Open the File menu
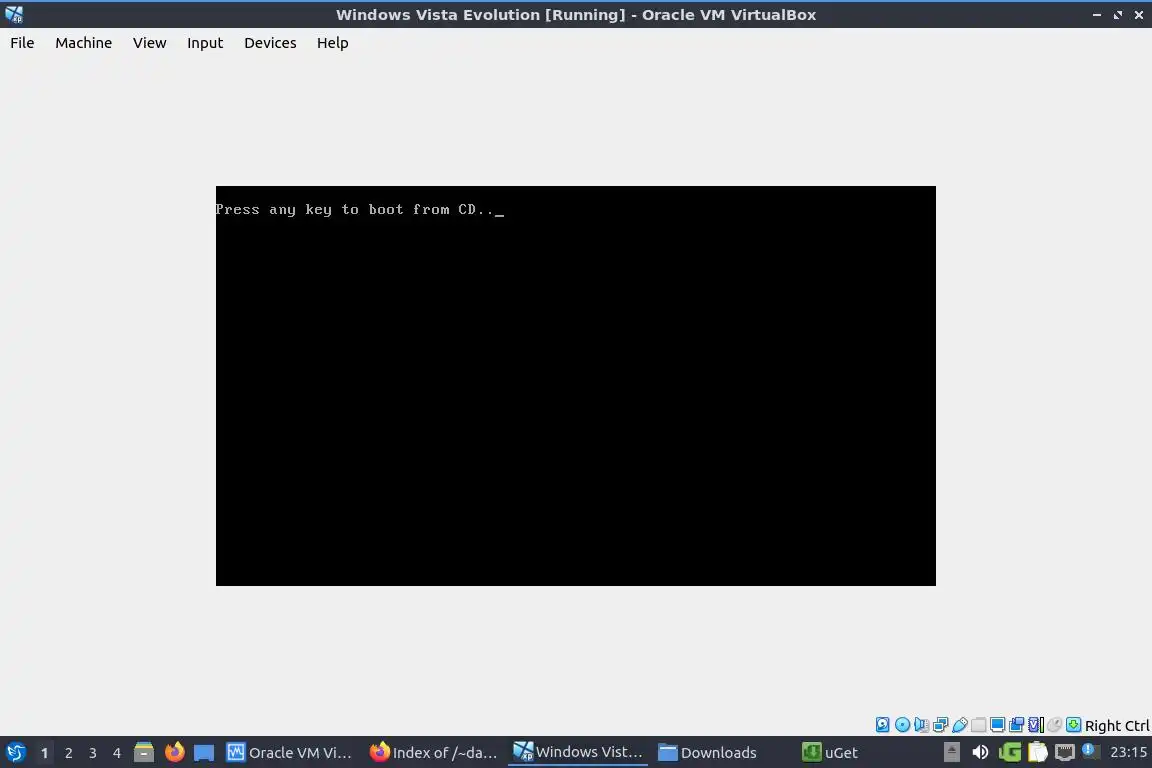Image resolution: width=1152 pixels, height=768 pixels. click(22, 43)
